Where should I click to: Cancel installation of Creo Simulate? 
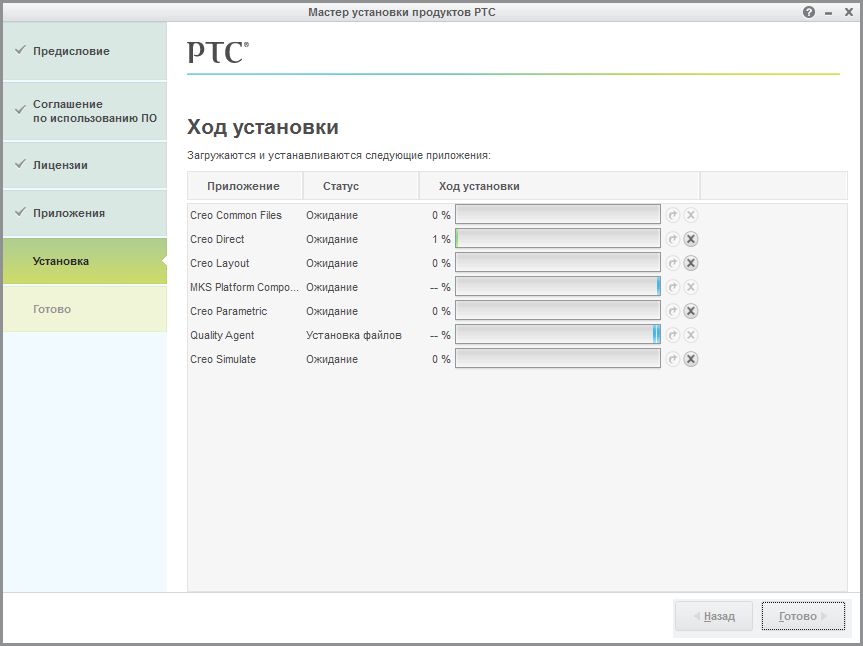click(x=691, y=359)
